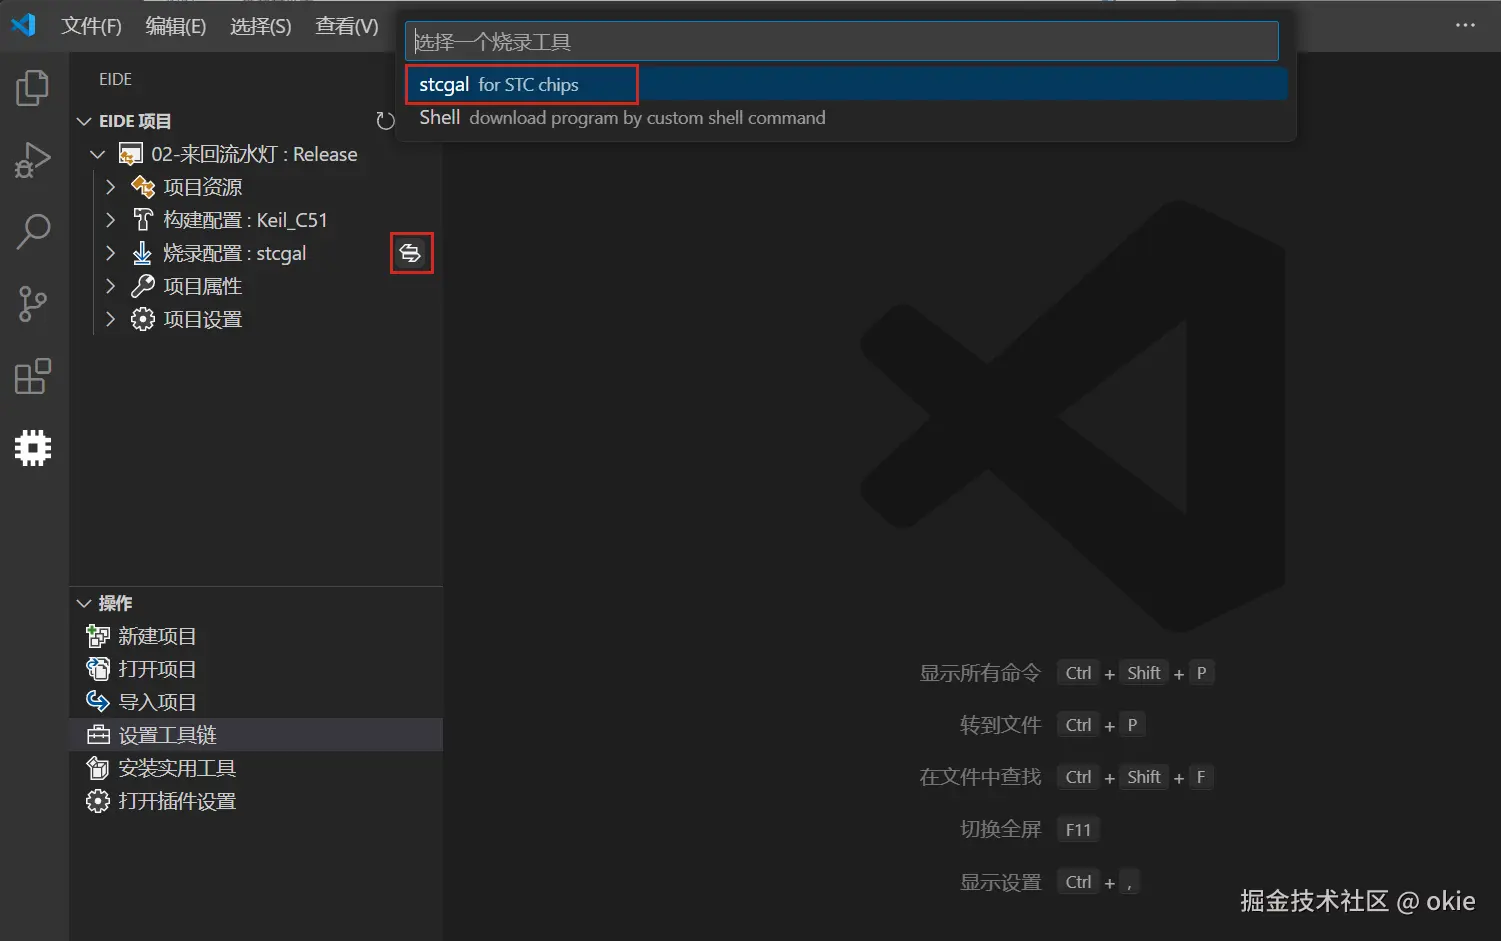Choose stcgal for STC chips option
This screenshot has height=941, width=1502.
[x=846, y=84]
